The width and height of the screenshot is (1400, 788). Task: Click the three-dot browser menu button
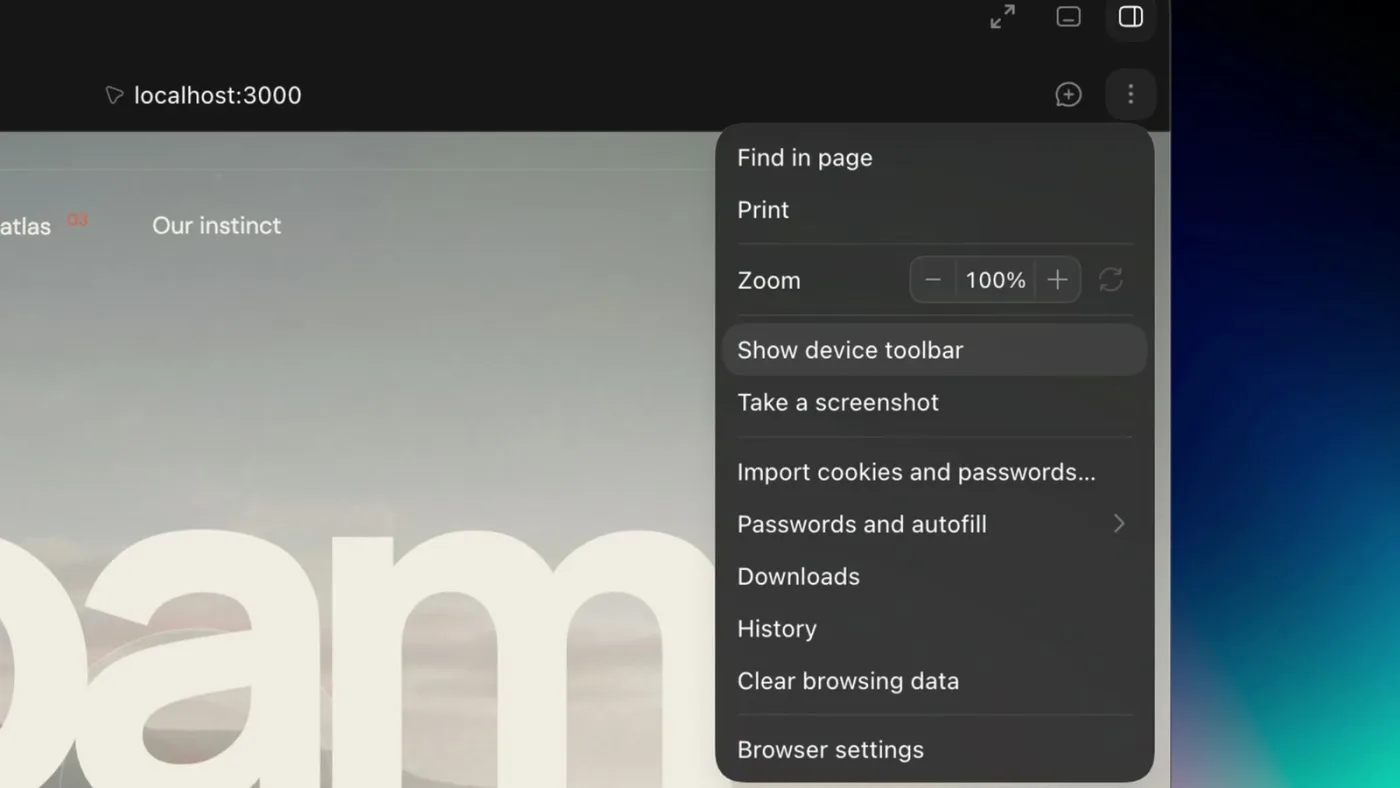[x=1131, y=94]
